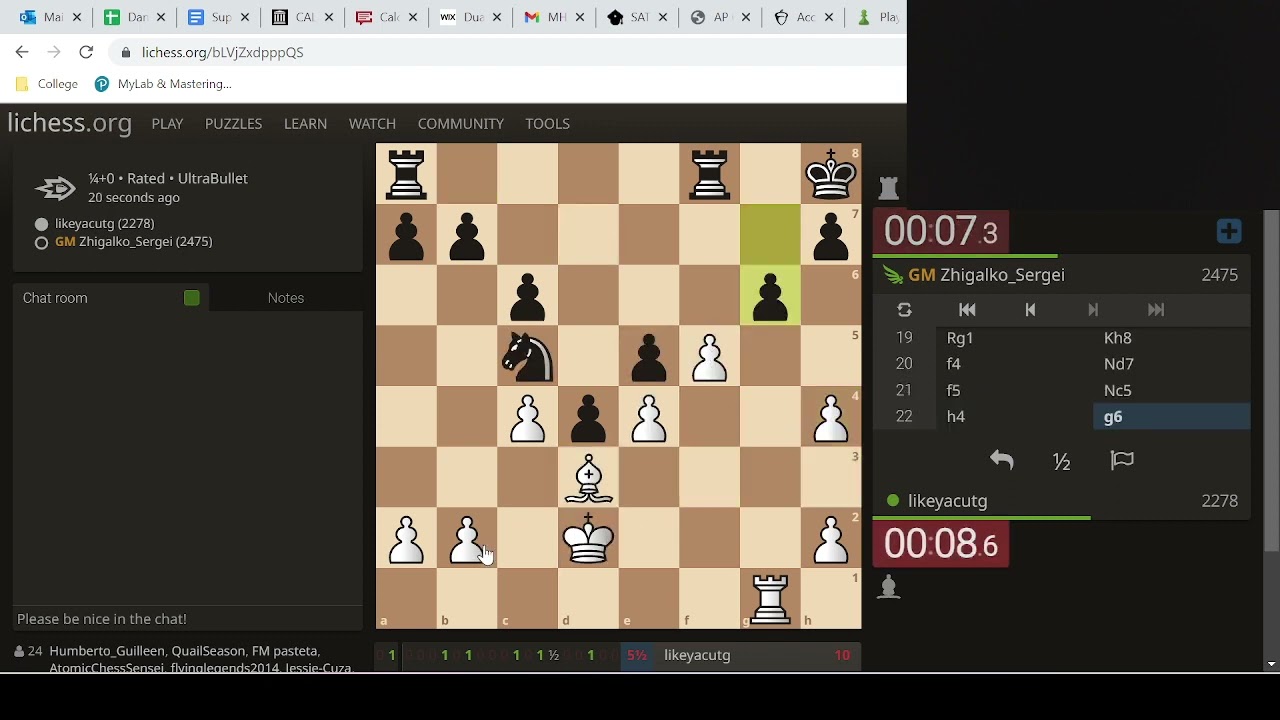The image size is (1280, 720).
Task: Go to lichess.org home logo
Action: [69, 123]
